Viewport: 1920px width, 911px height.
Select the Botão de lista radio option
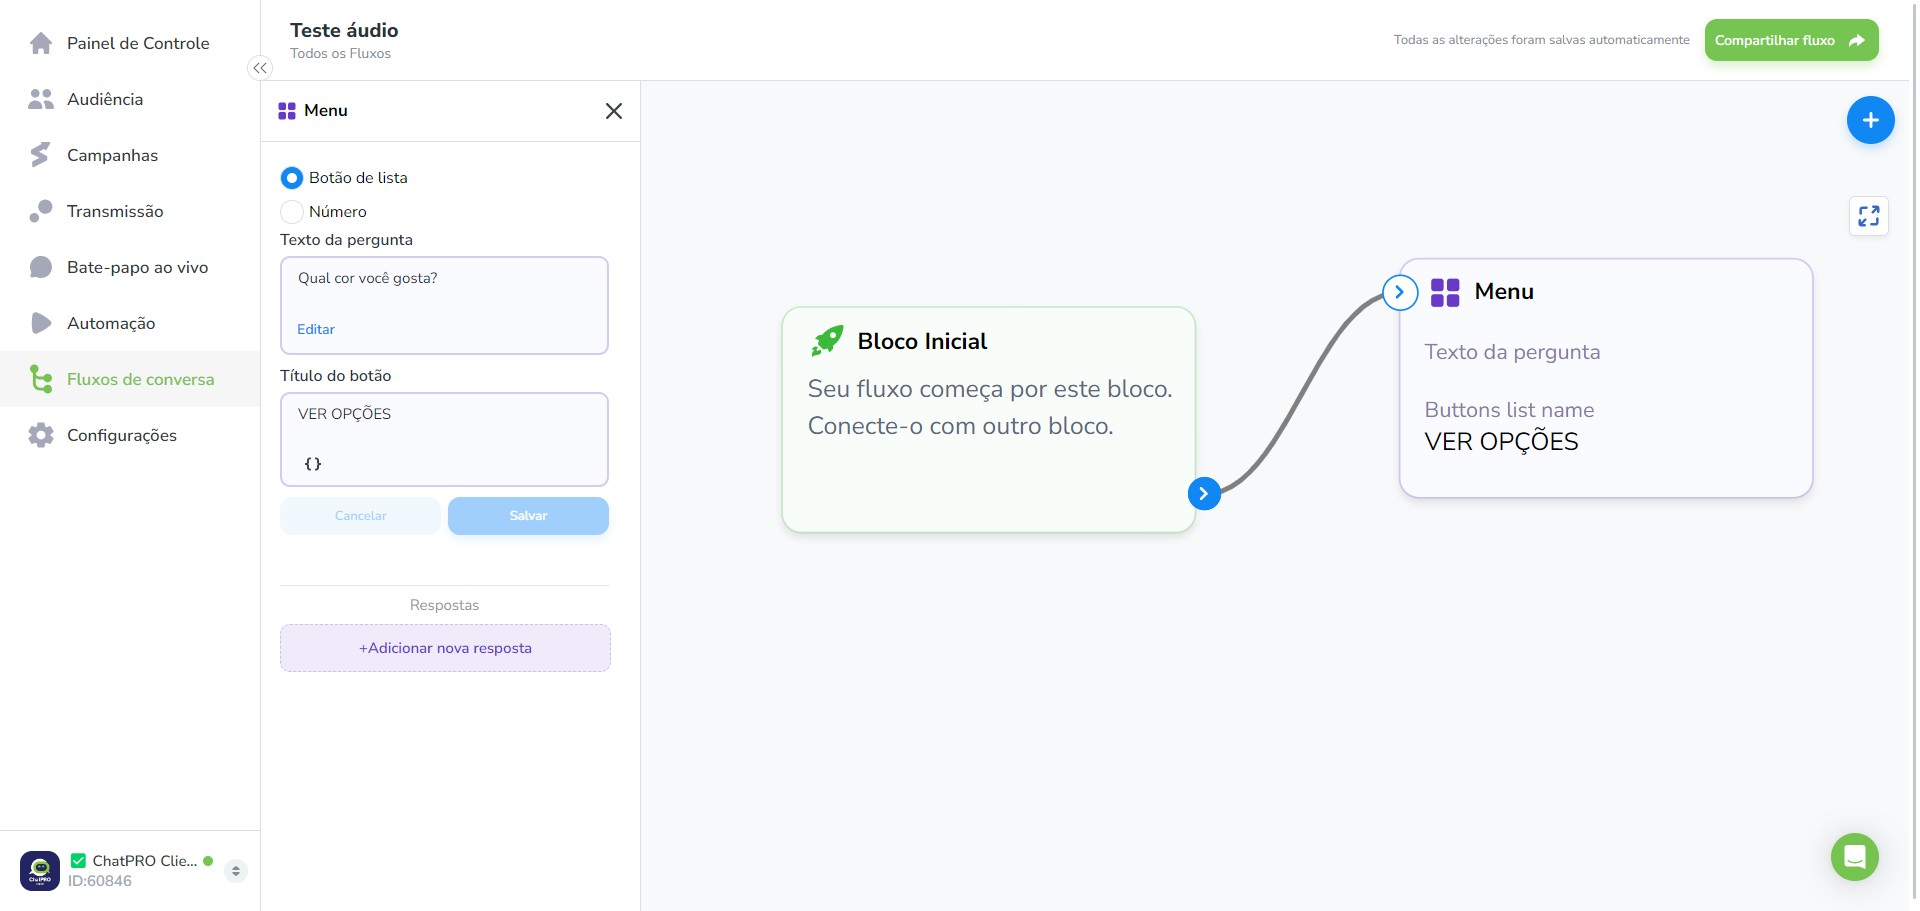(x=291, y=178)
